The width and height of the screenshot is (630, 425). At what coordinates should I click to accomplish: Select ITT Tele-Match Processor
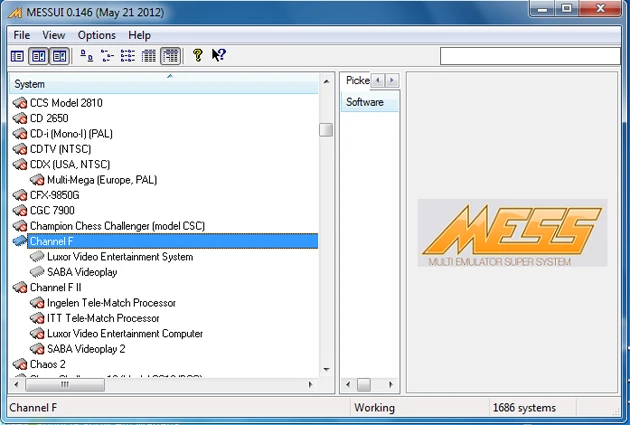click(103, 318)
